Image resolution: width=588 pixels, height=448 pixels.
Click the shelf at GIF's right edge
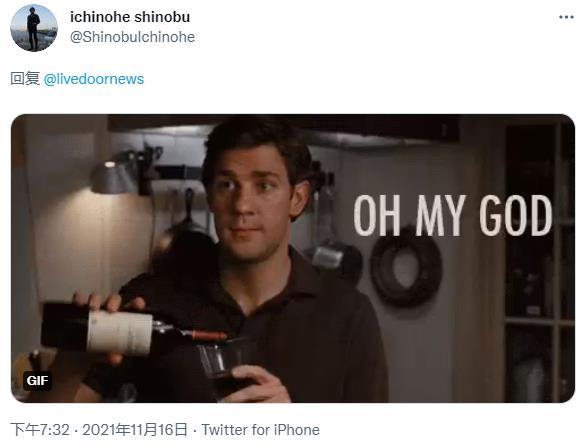pos(538,259)
